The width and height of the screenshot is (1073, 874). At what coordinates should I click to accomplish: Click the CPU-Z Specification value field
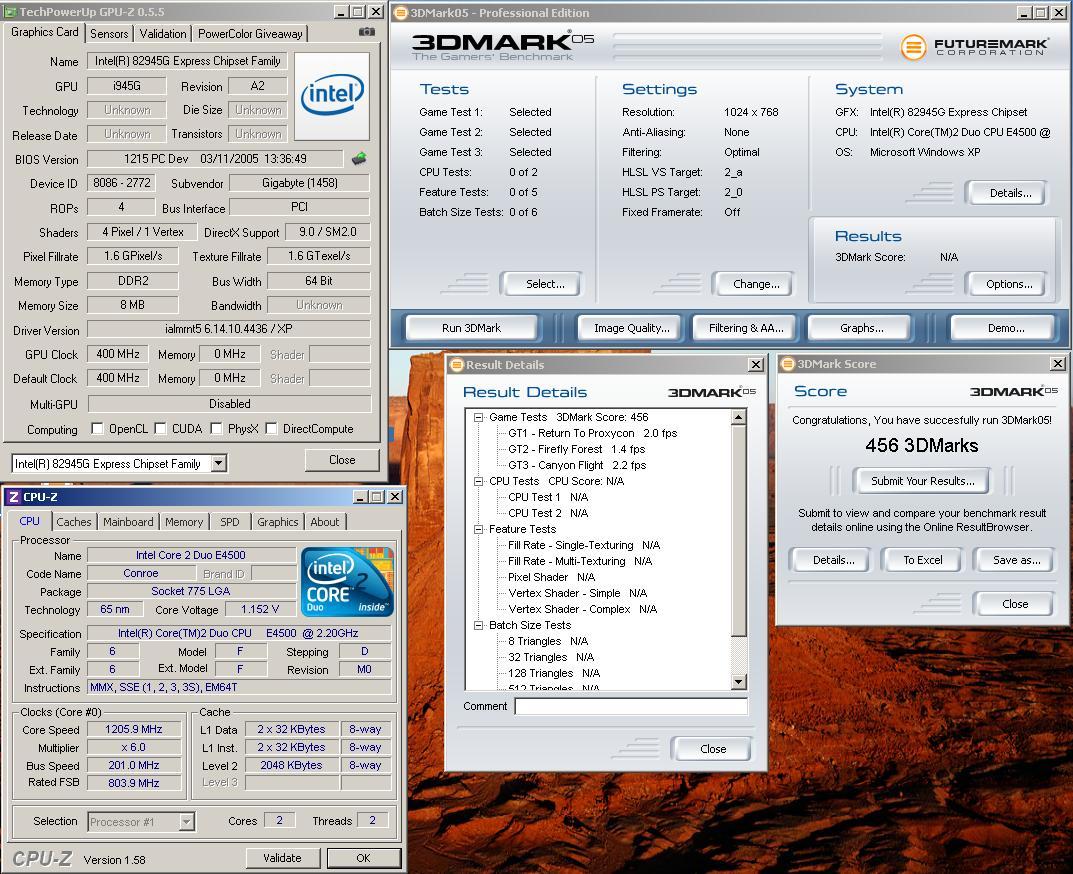[x=239, y=633]
